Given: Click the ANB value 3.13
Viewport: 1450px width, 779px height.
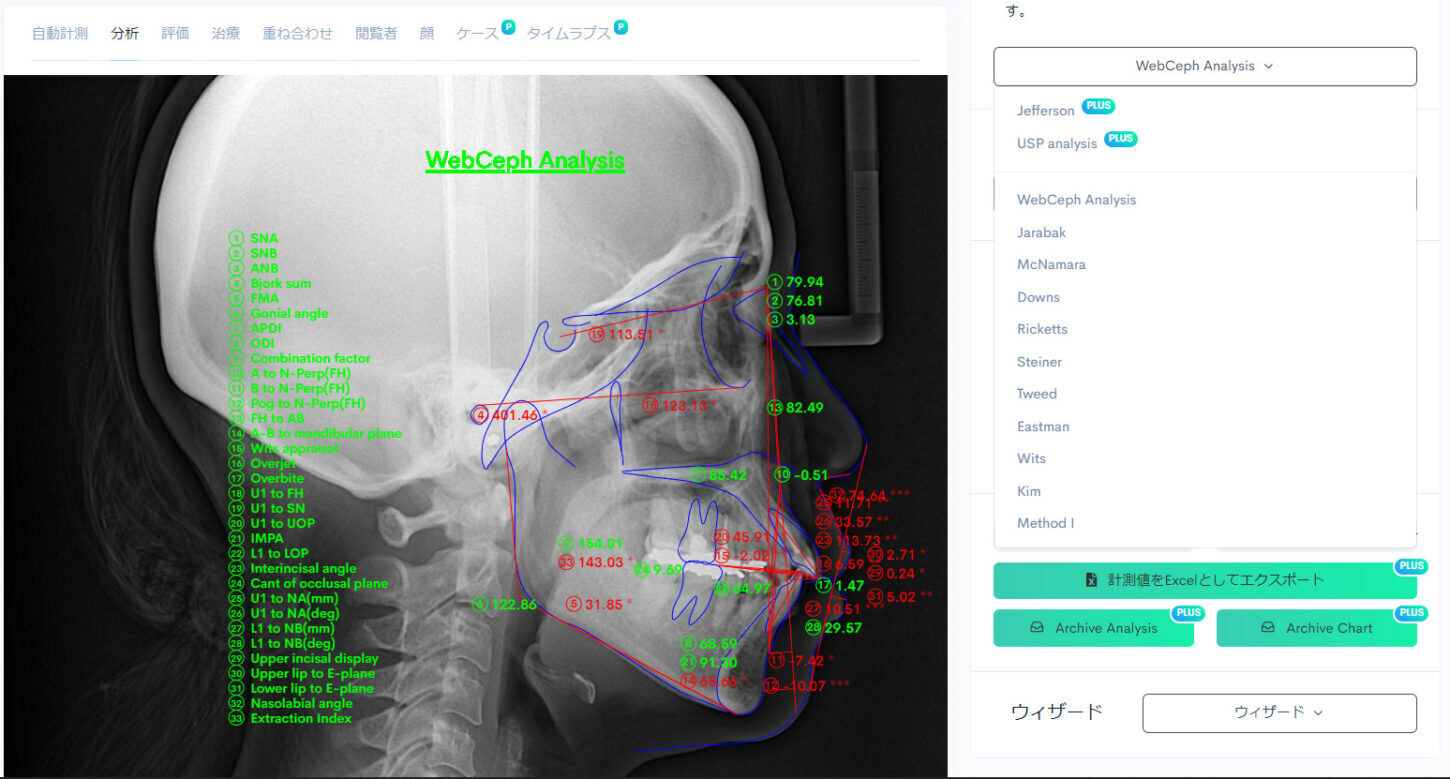Looking at the screenshot, I should (x=801, y=320).
